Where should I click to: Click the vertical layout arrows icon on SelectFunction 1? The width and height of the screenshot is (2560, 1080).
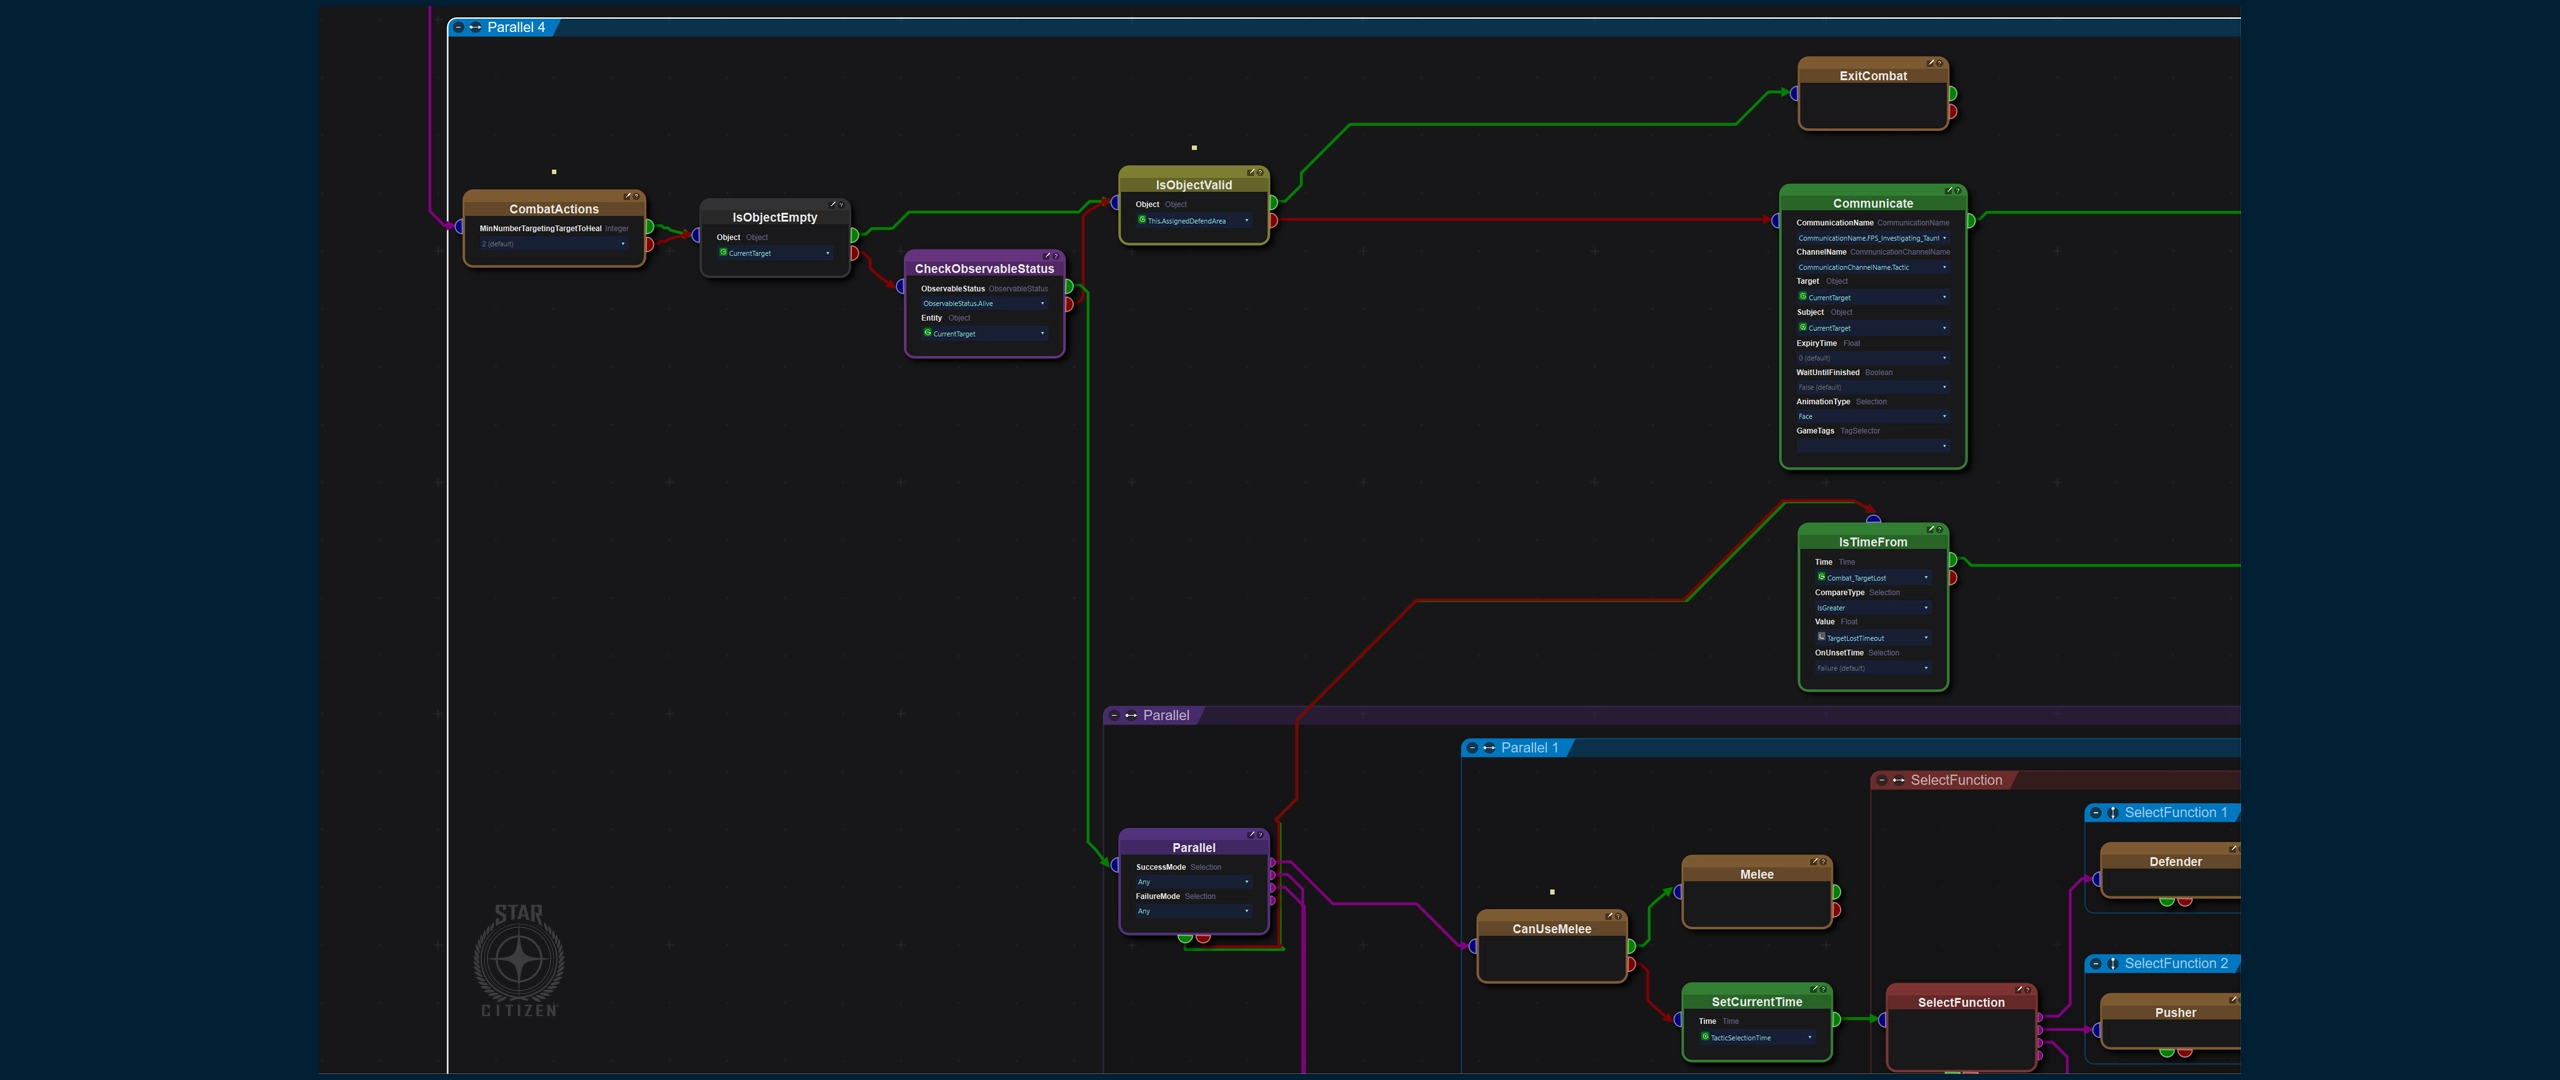click(x=2113, y=813)
